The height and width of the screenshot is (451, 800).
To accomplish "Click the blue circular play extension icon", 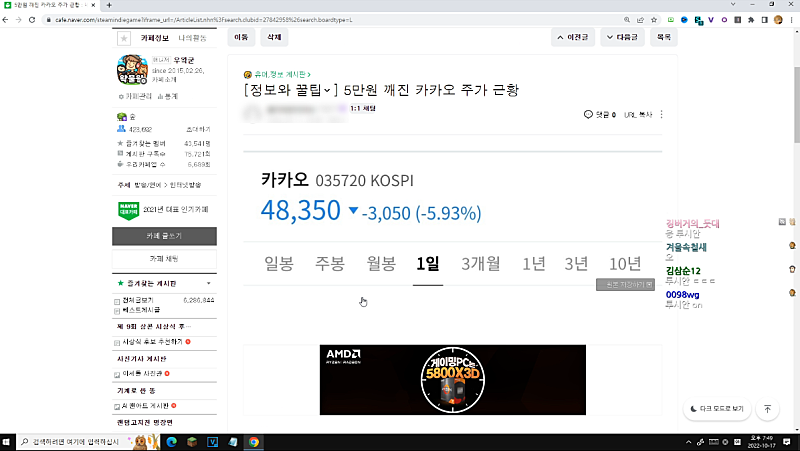I will click(x=684, y=20).
